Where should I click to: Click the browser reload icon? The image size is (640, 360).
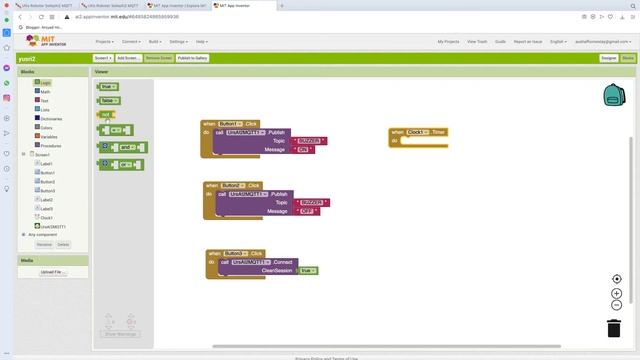(41, 17)
